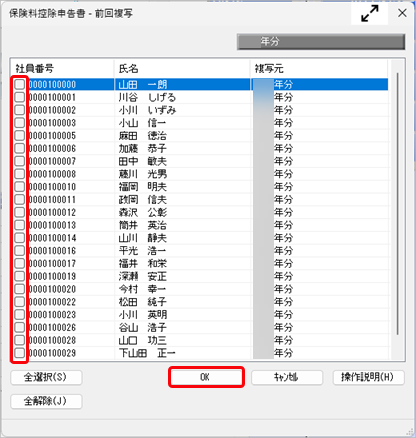This screenshot has height=438, width=416.
Task: Select name 麻田 徳治
Action: (143, 135)
